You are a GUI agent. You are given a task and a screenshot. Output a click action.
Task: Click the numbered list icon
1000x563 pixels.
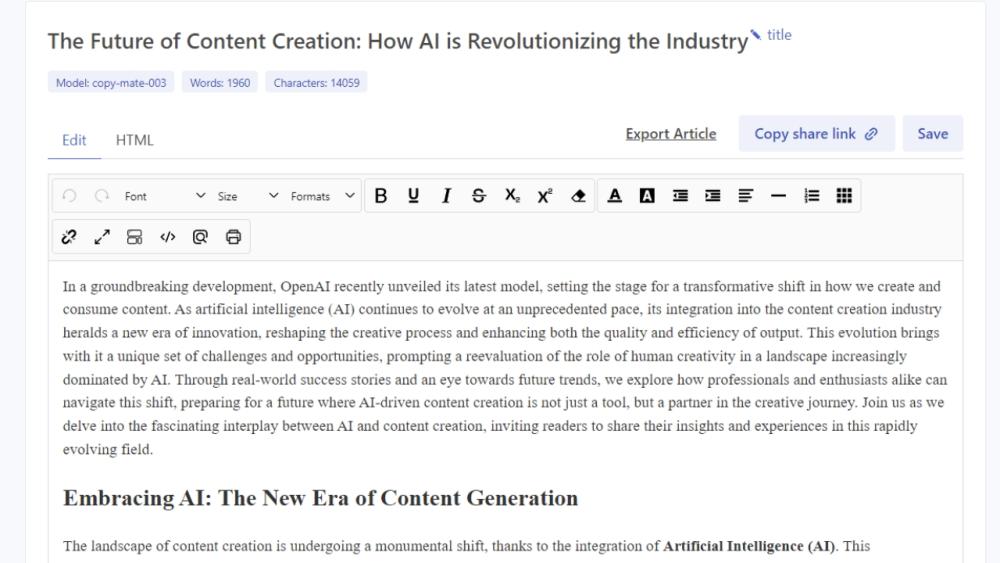[811, 196]
